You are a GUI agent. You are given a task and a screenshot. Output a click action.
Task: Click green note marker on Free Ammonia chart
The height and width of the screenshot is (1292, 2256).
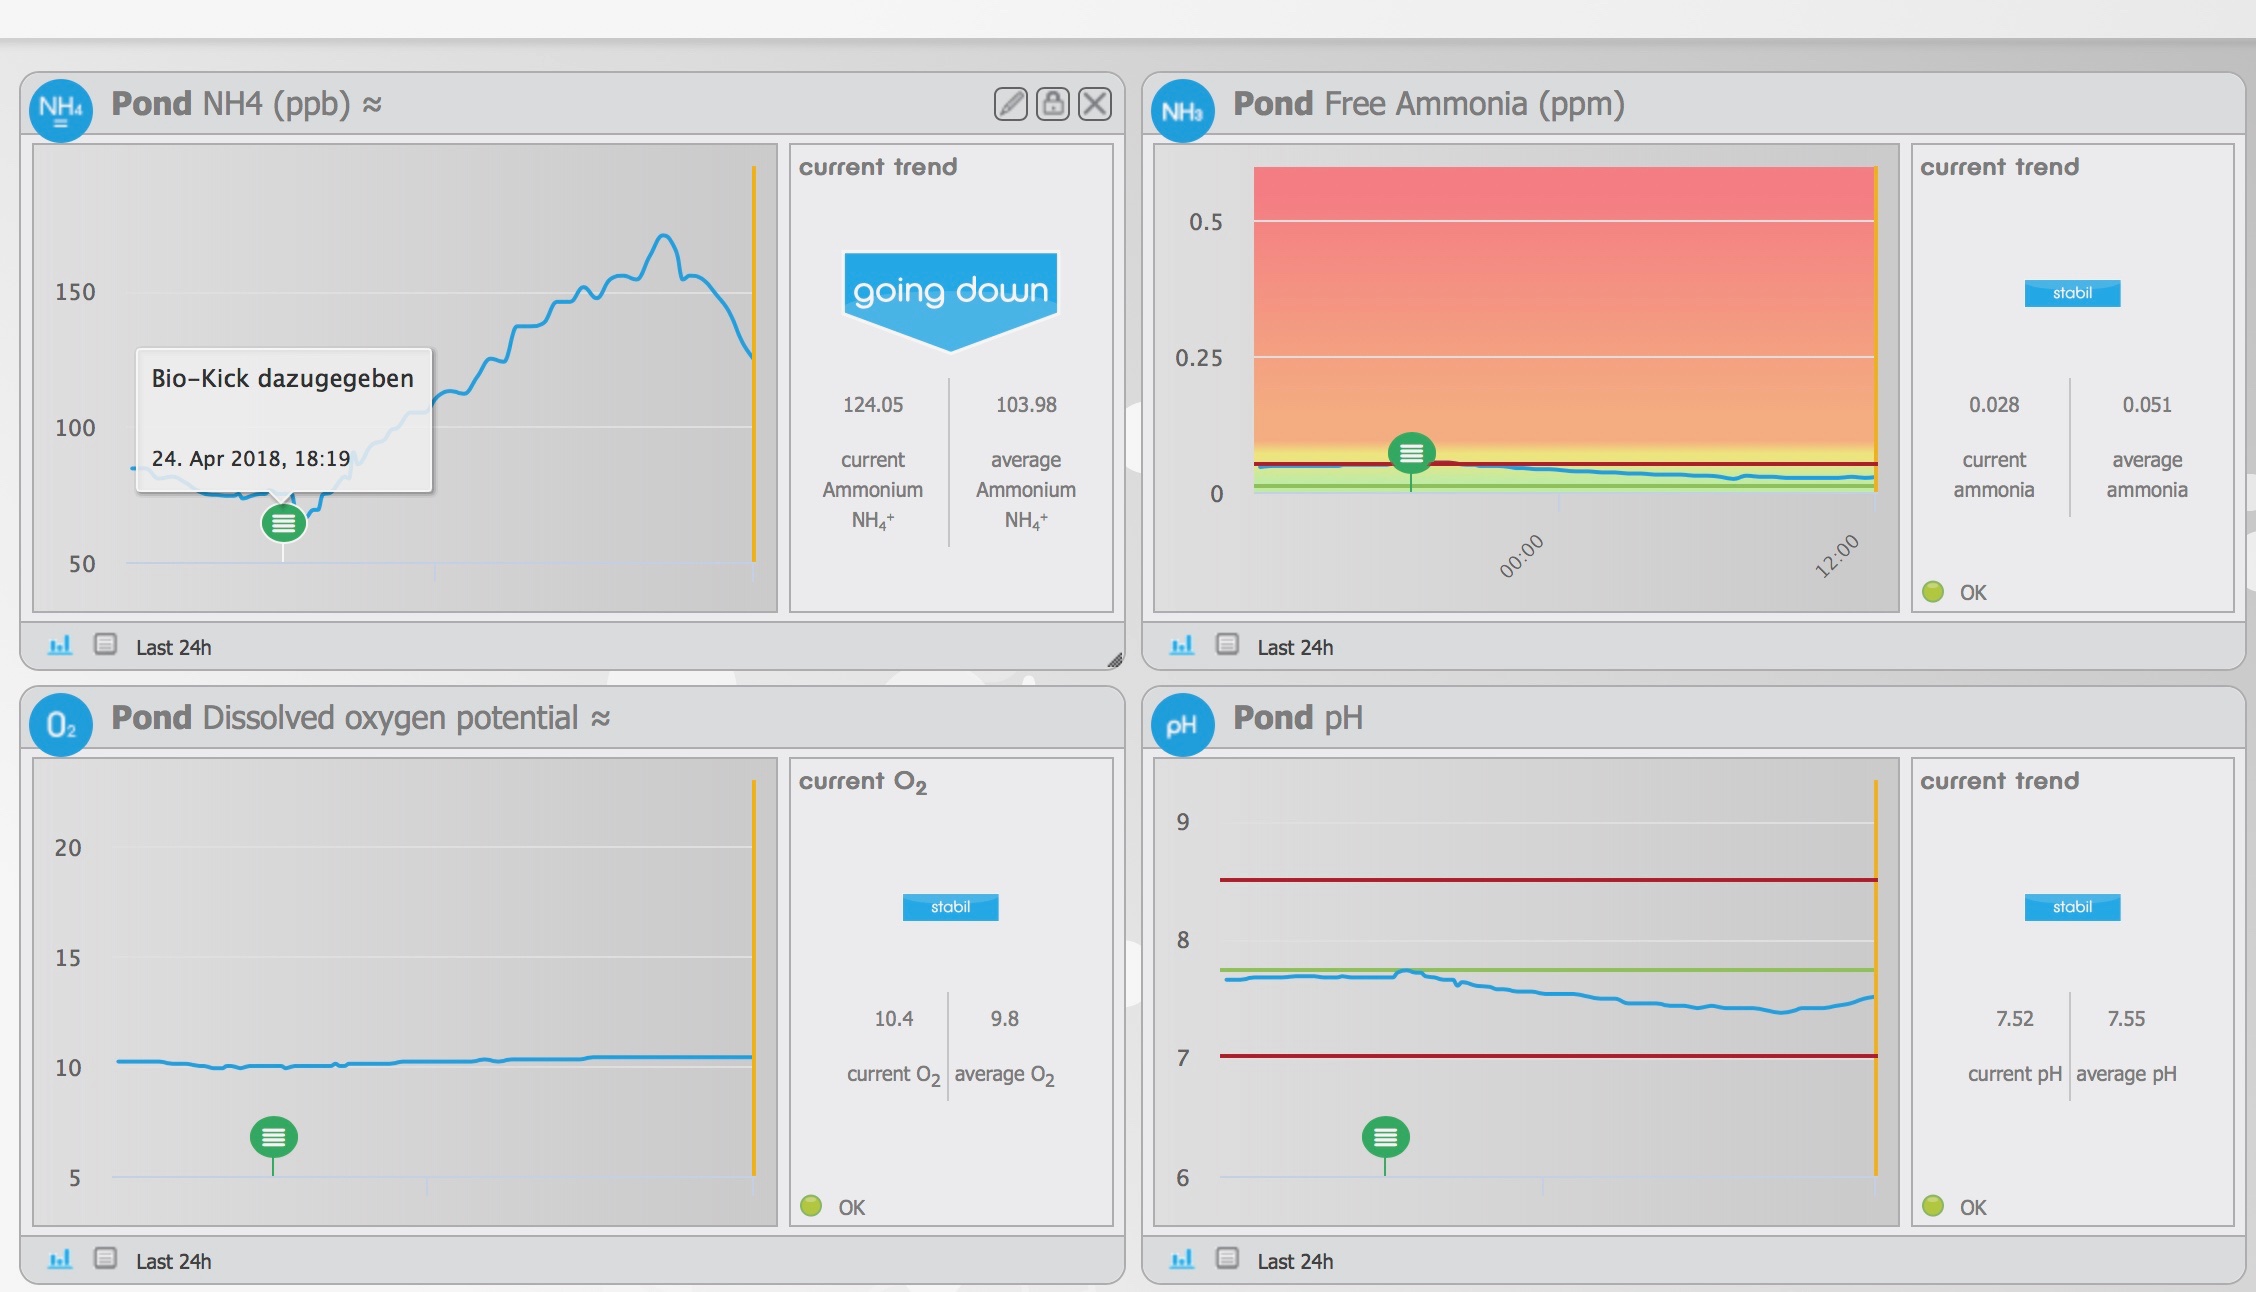(x=1411, y=454)
